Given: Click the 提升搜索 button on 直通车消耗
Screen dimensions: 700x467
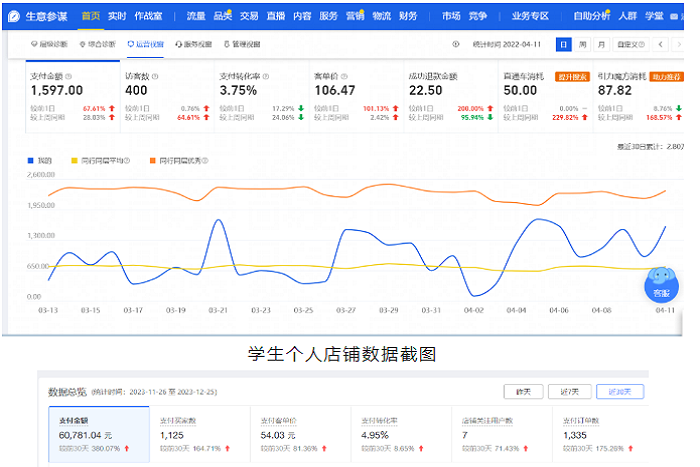Looking at the screenshot, I should point(570,76).
